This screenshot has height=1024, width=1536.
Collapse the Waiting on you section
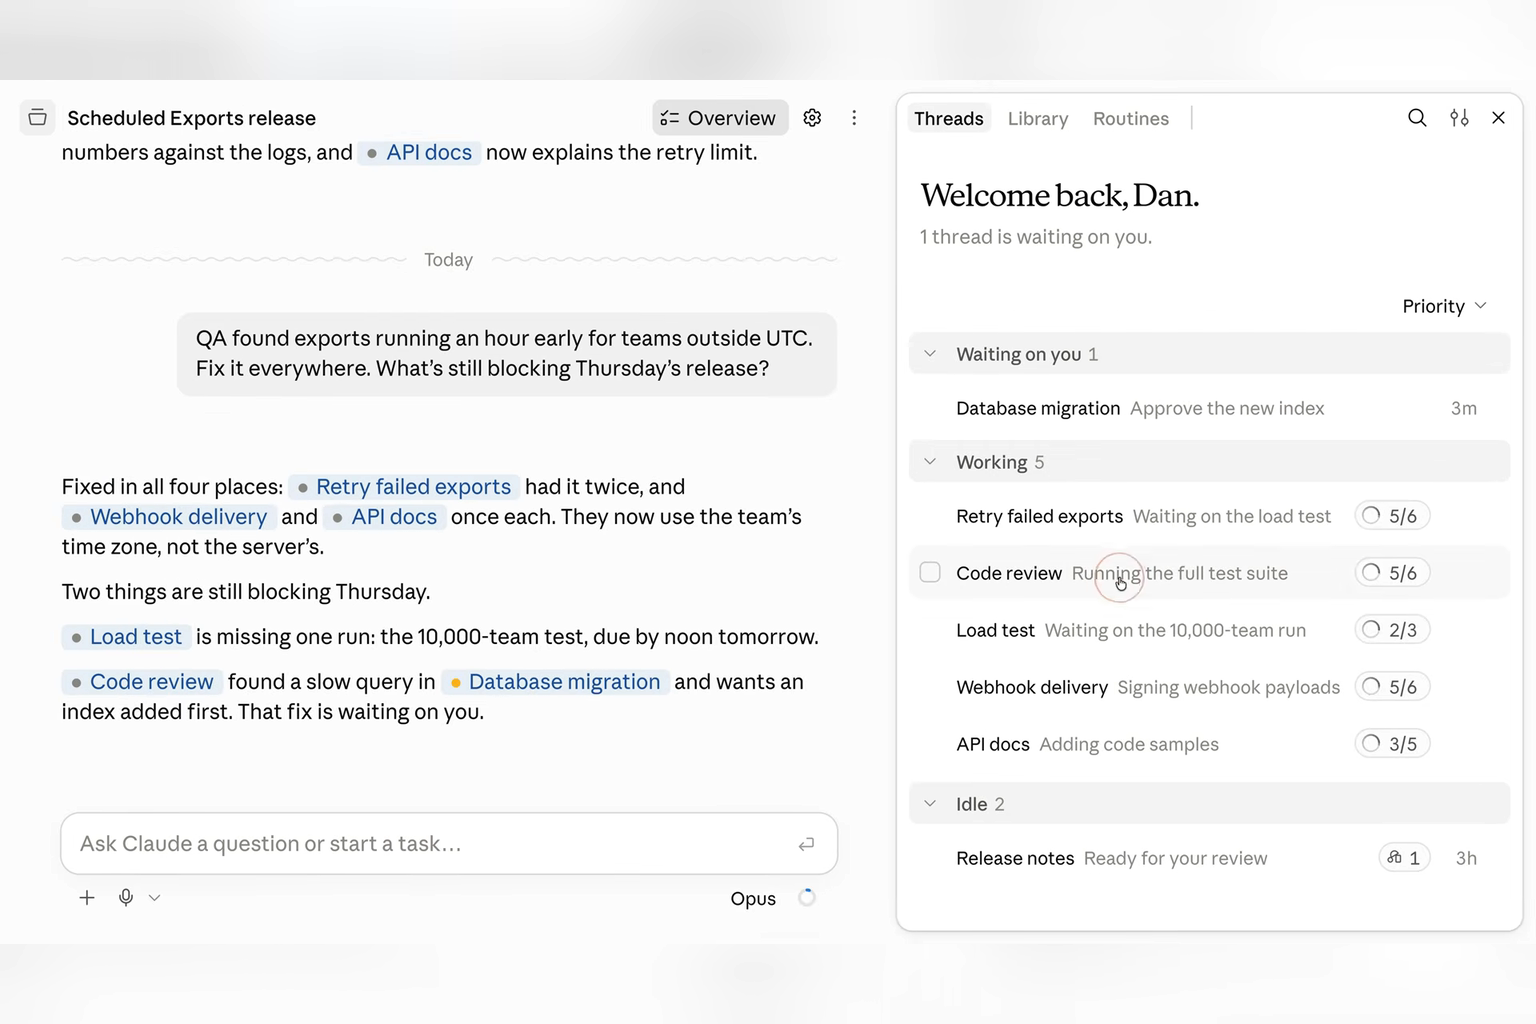pyautogui.click(x=930, y=354)
